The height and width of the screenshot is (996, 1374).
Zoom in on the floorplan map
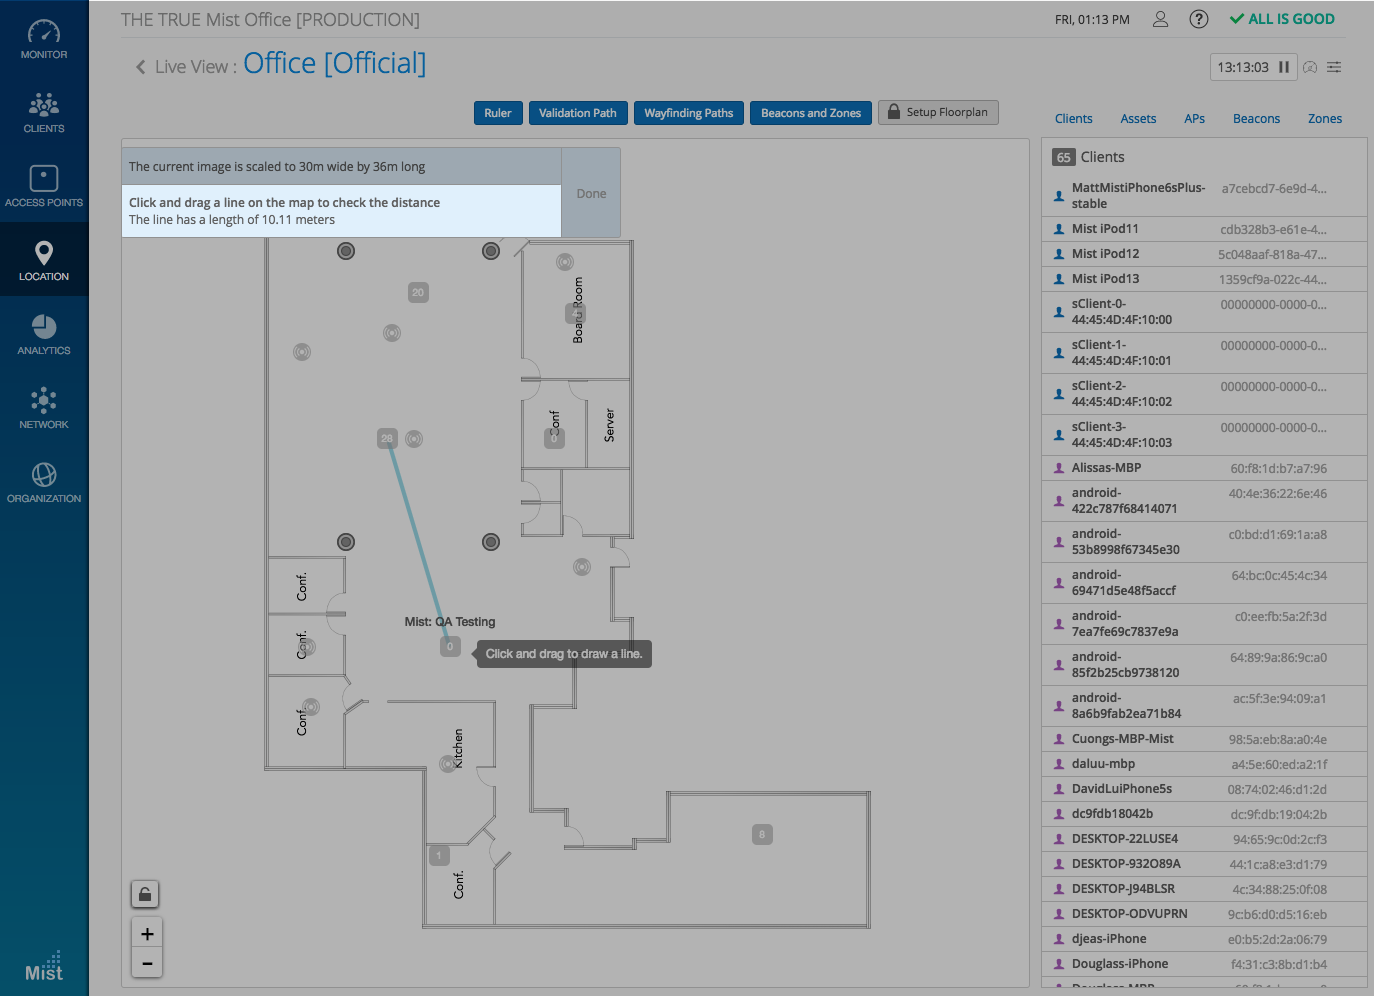(147, 934)
